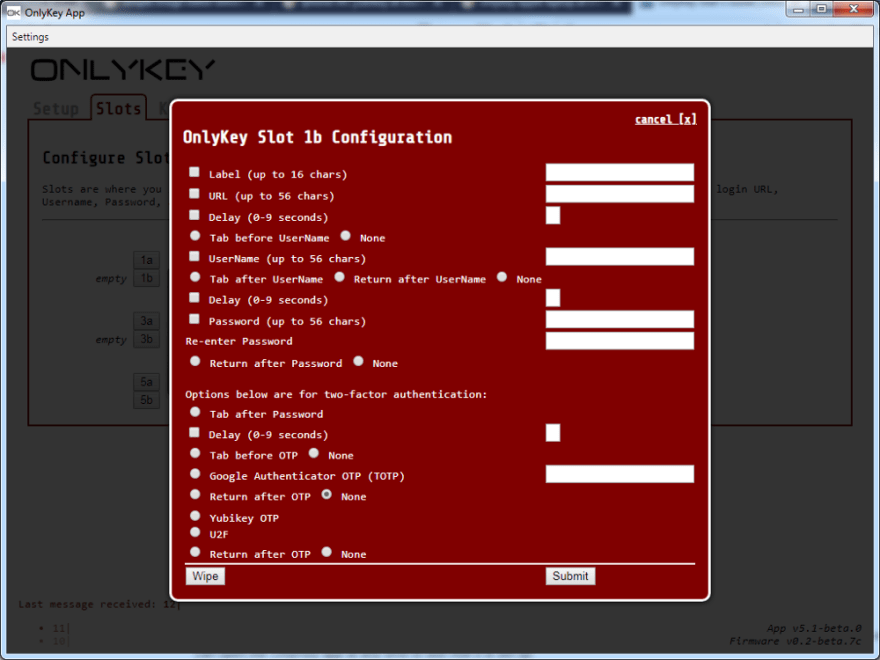880x660 pixels.
Task: Close dialog with cancel [x] link
Action: point(666,120)
